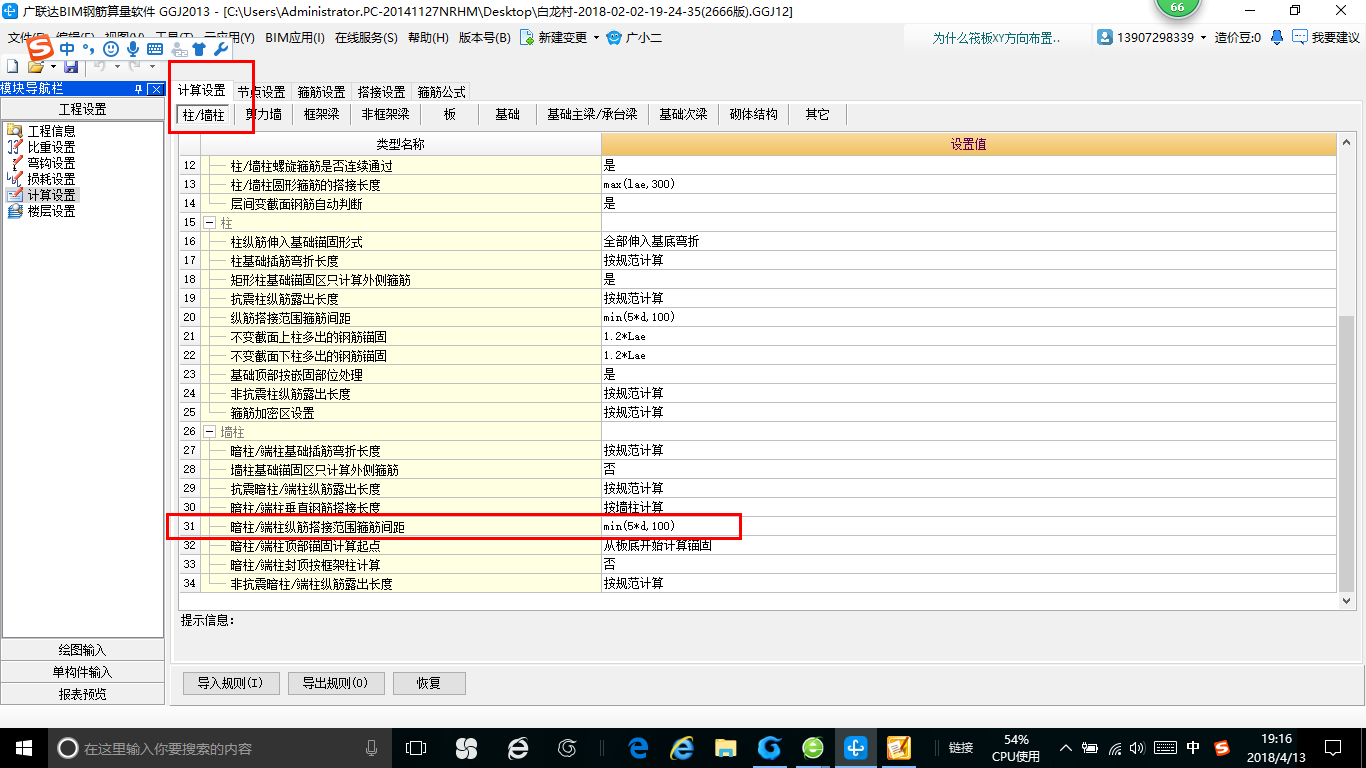Open the 在线服务(S) menu
Screen dimensions: 1366x768
coord(367,37)
